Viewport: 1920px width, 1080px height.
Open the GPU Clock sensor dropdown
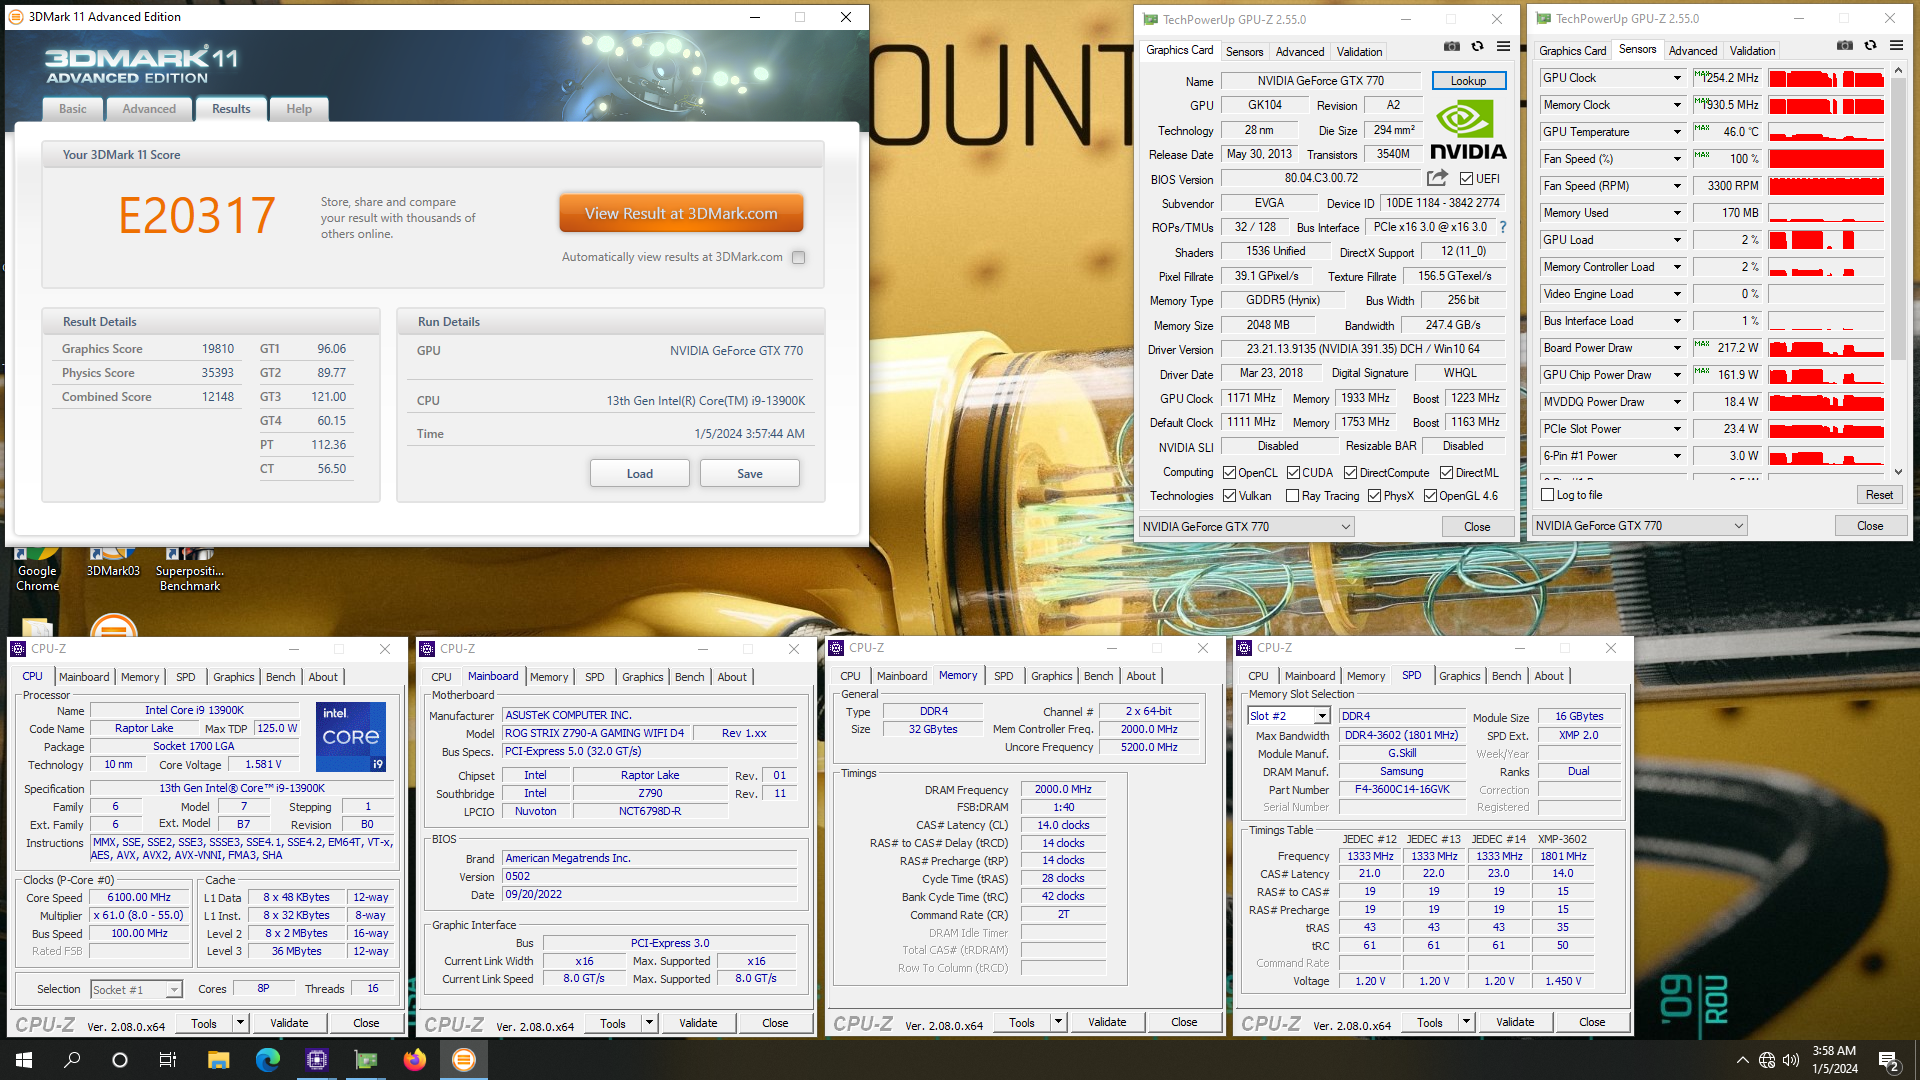[1677, 78]
